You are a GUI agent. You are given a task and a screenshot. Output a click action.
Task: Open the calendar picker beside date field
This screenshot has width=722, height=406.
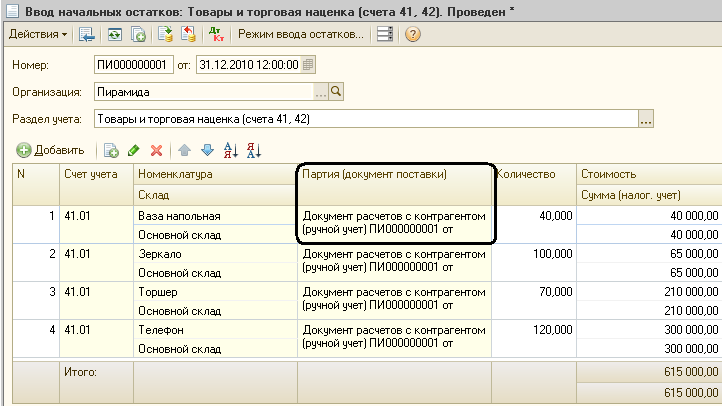click(x=308, y=65)
